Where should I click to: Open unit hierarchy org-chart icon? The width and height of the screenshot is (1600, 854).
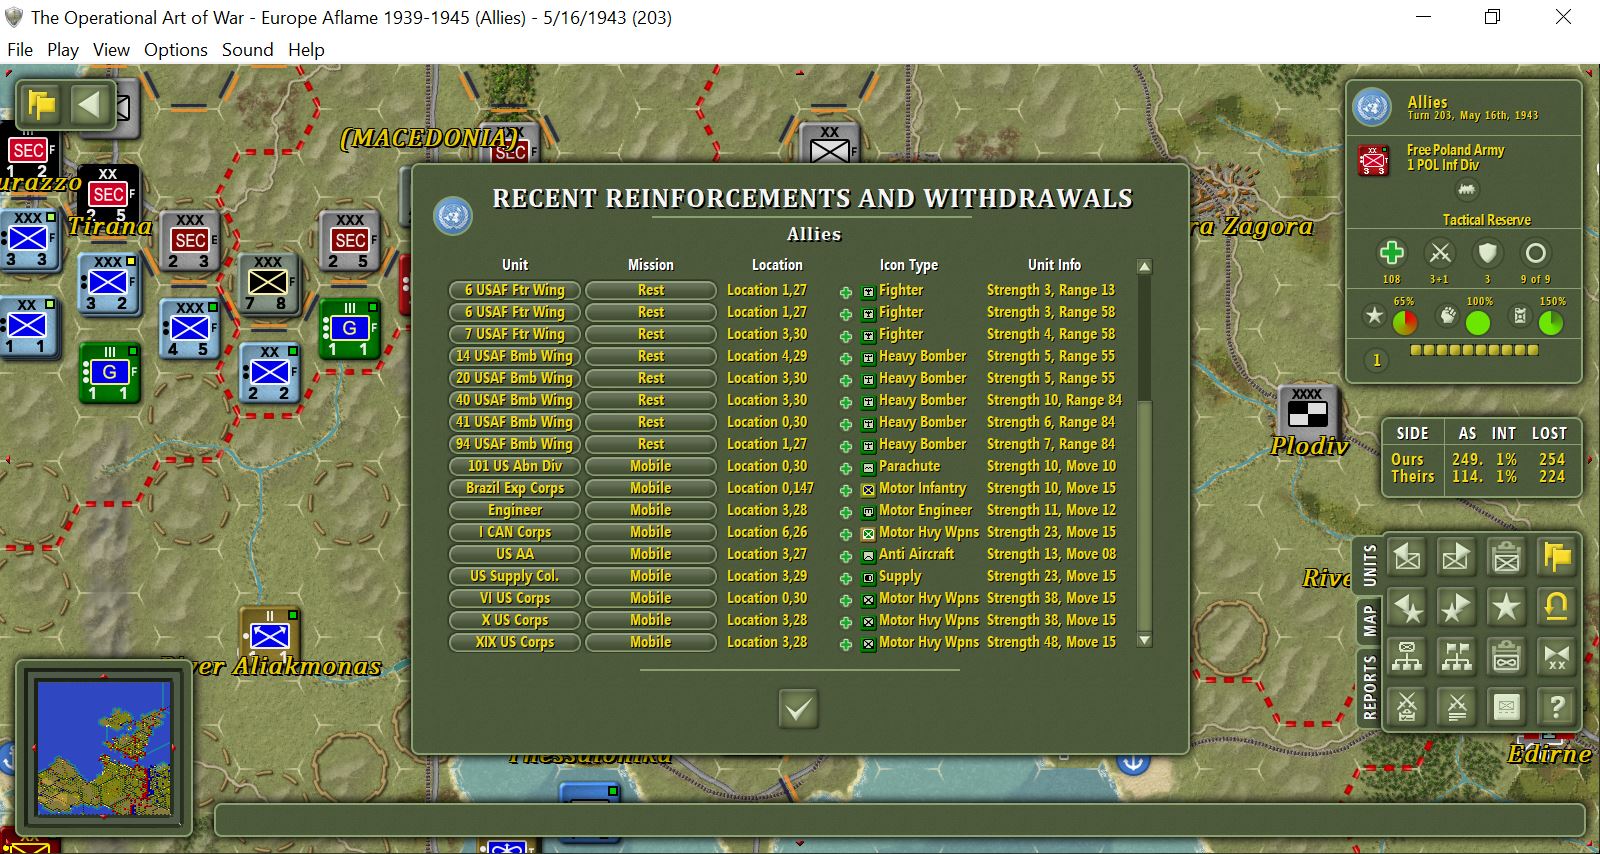(1407, 657)
